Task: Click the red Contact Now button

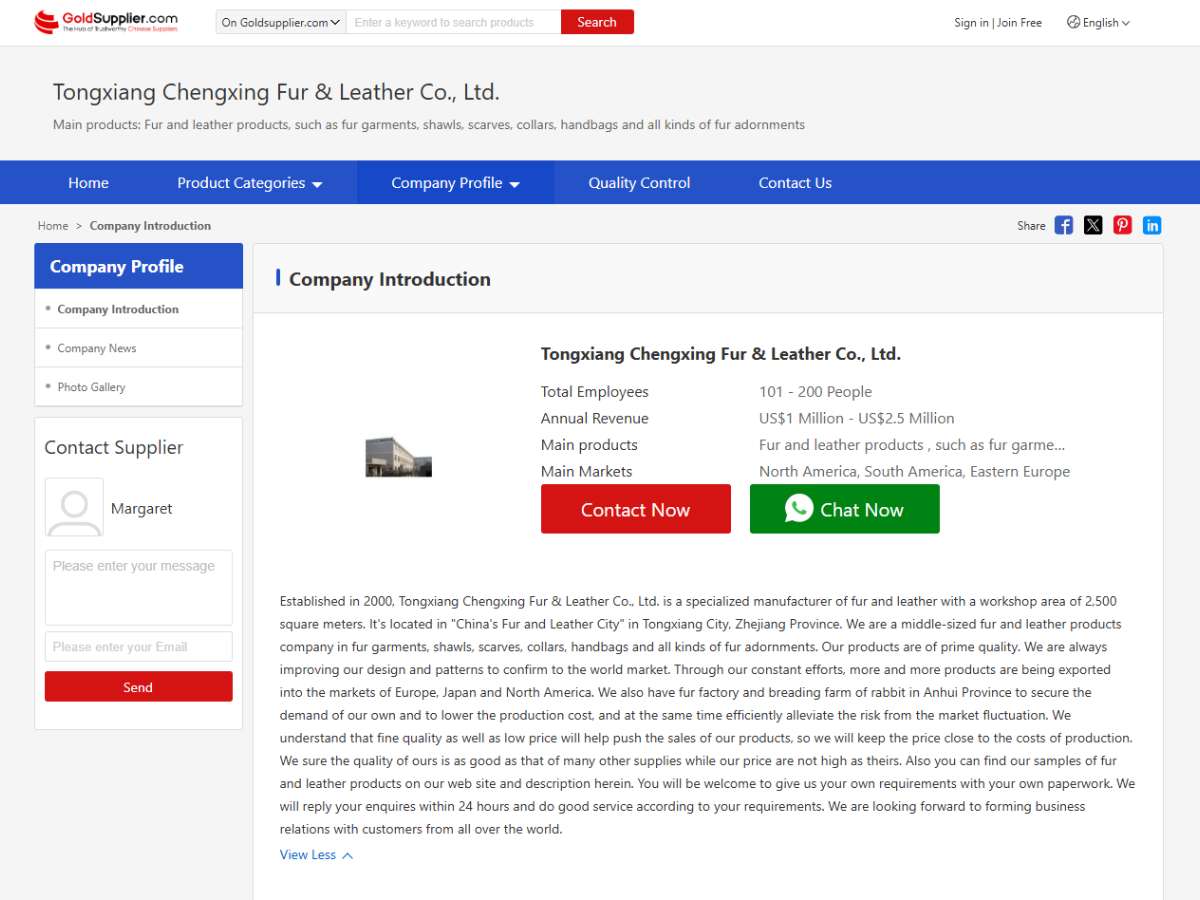Action: 636,509
